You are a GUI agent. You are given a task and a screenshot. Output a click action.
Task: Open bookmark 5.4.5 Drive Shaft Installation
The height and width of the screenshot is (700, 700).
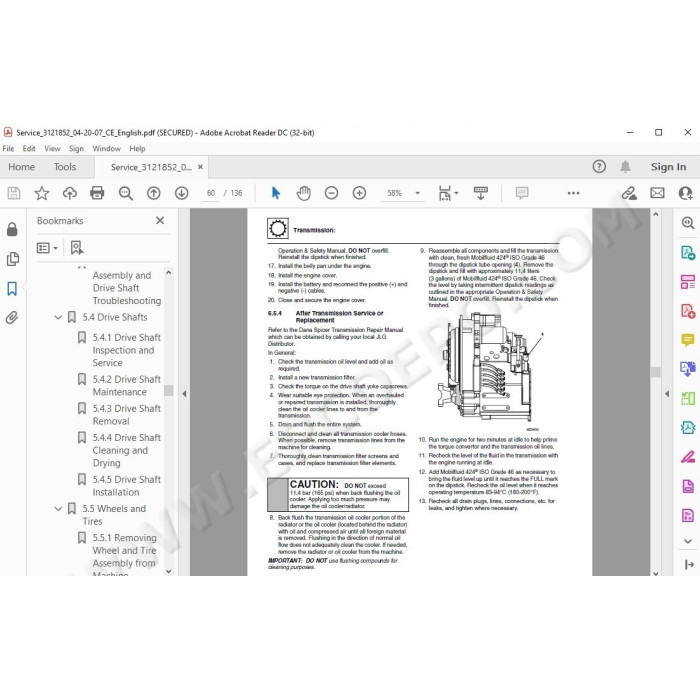click(126, 486)
